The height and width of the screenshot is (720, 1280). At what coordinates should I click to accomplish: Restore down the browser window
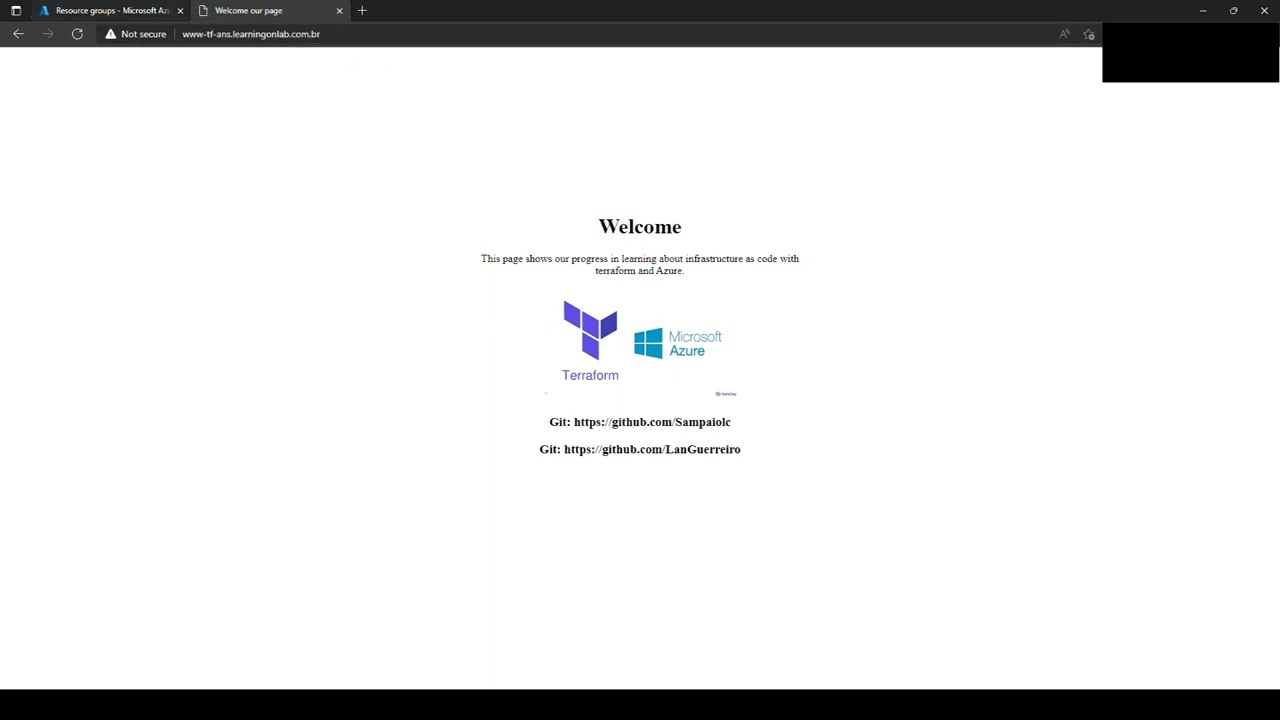click(x=1233, y=10)
